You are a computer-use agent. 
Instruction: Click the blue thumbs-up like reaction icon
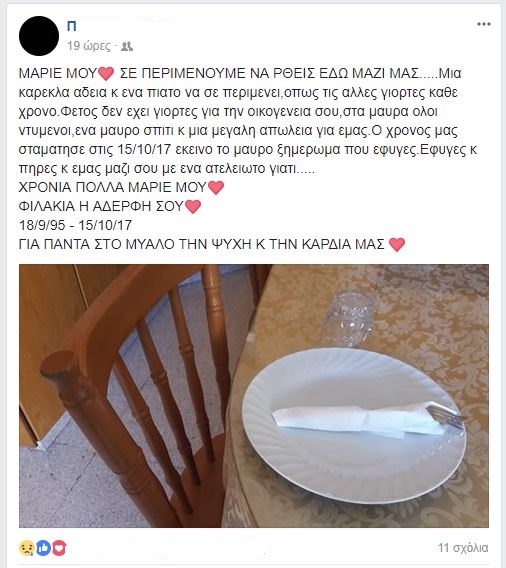43,548
